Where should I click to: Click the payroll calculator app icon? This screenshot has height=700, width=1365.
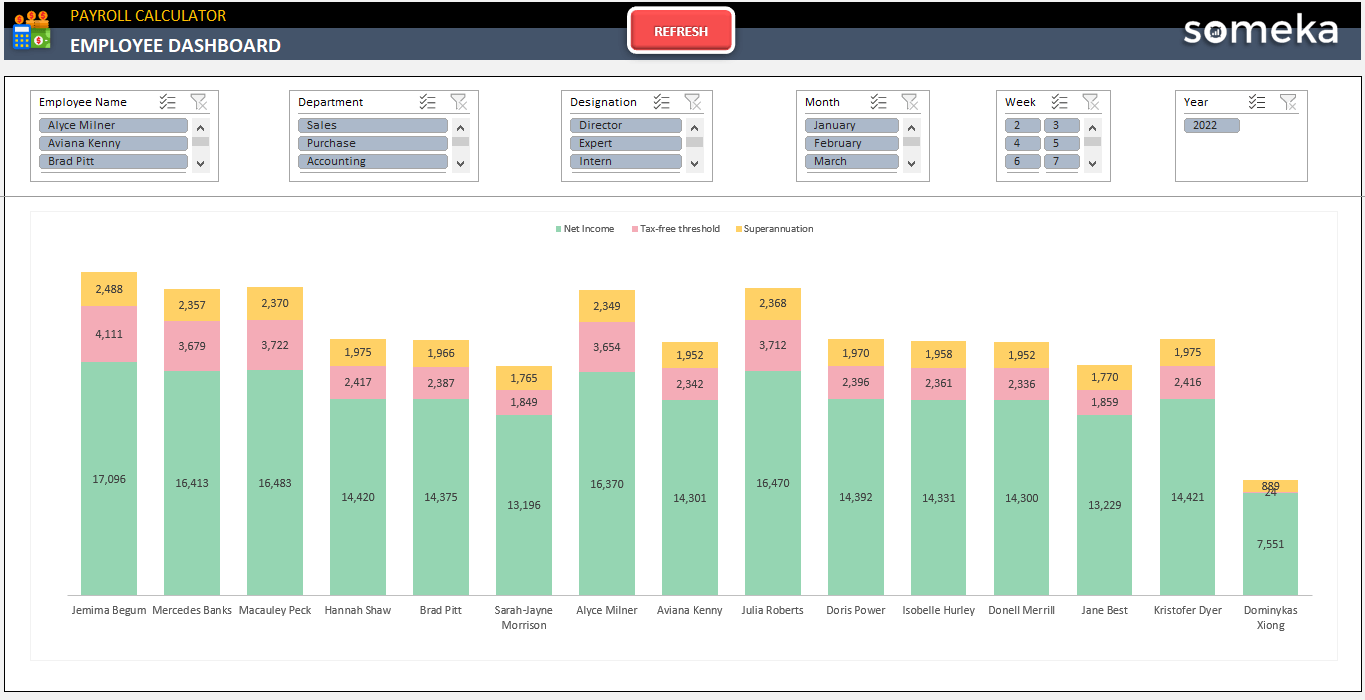tap(31, 31)
